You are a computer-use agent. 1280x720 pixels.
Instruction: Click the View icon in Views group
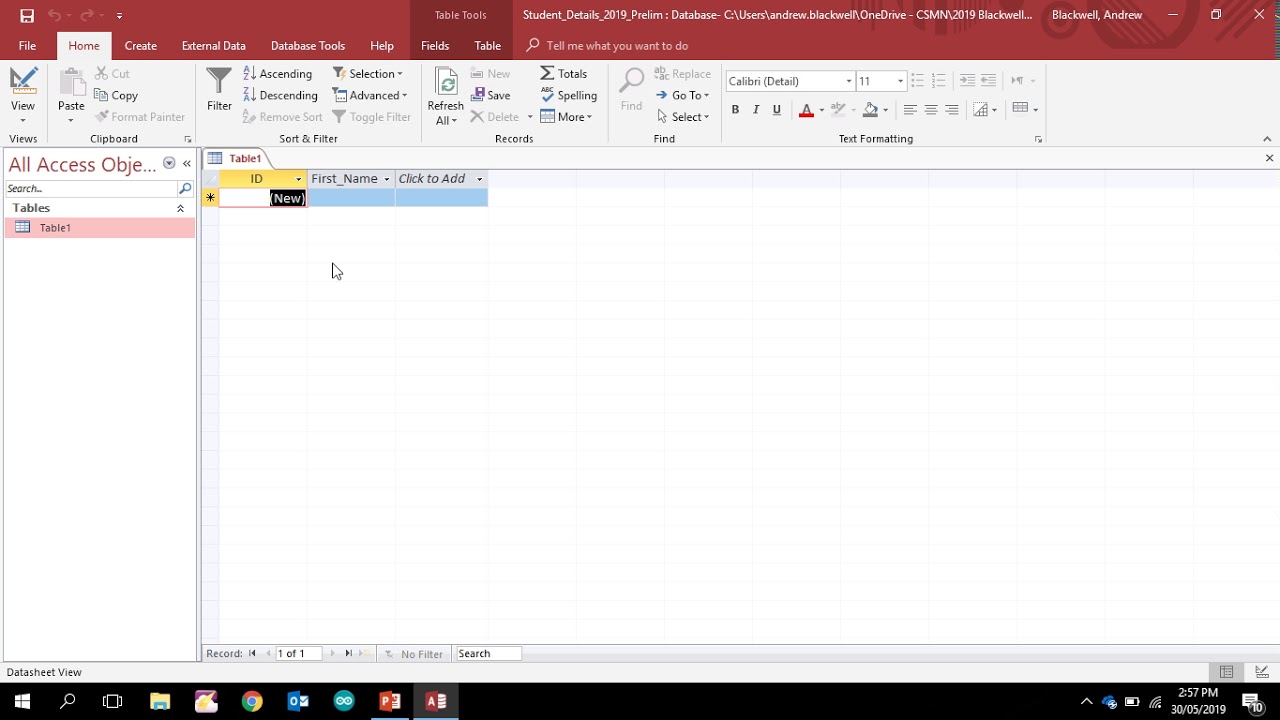coord(22,83)
